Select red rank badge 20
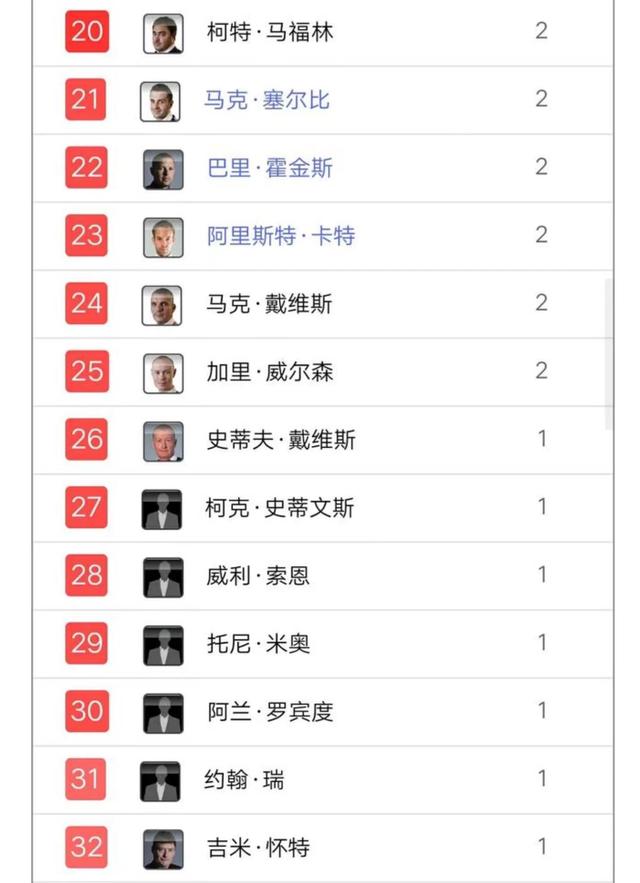The image size is (640, 883). tap(87, 32)
